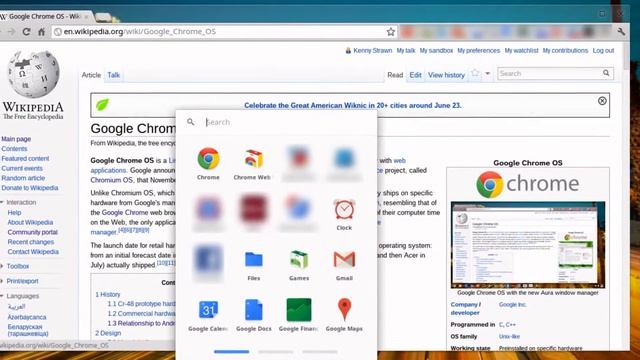Click the Wikipedia search magnifier button

pos(606,73)
